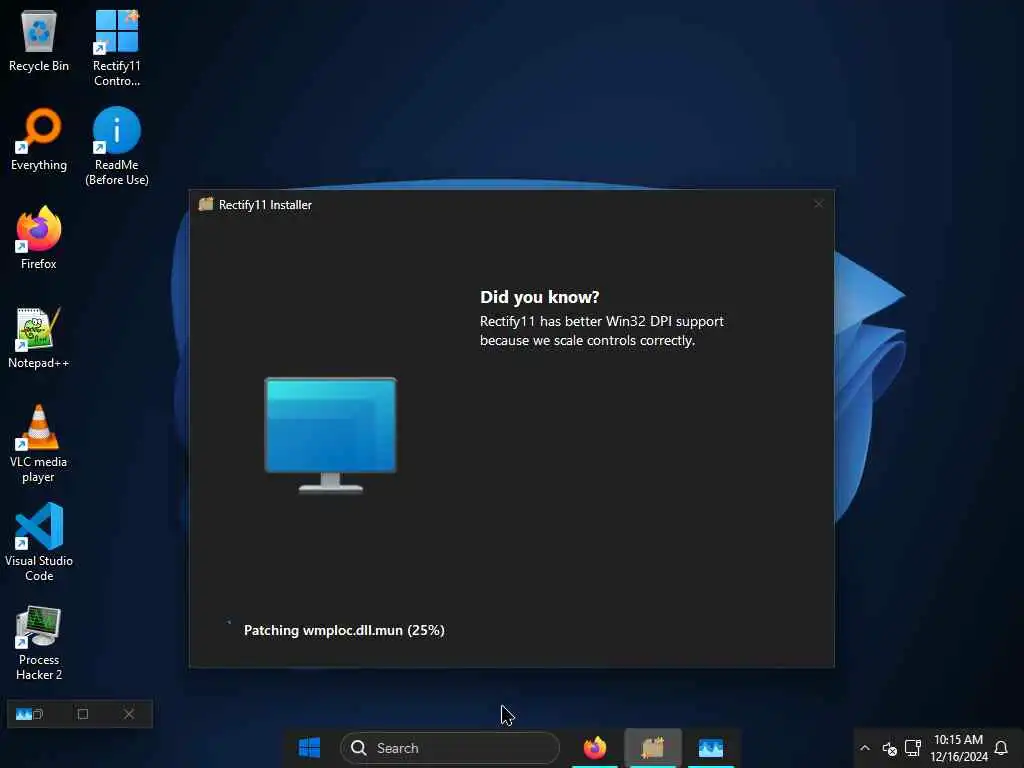Screen dimensions: 1024x768
Task: Open the Recycle Bin desktop icon
Action: pos(39,41)
